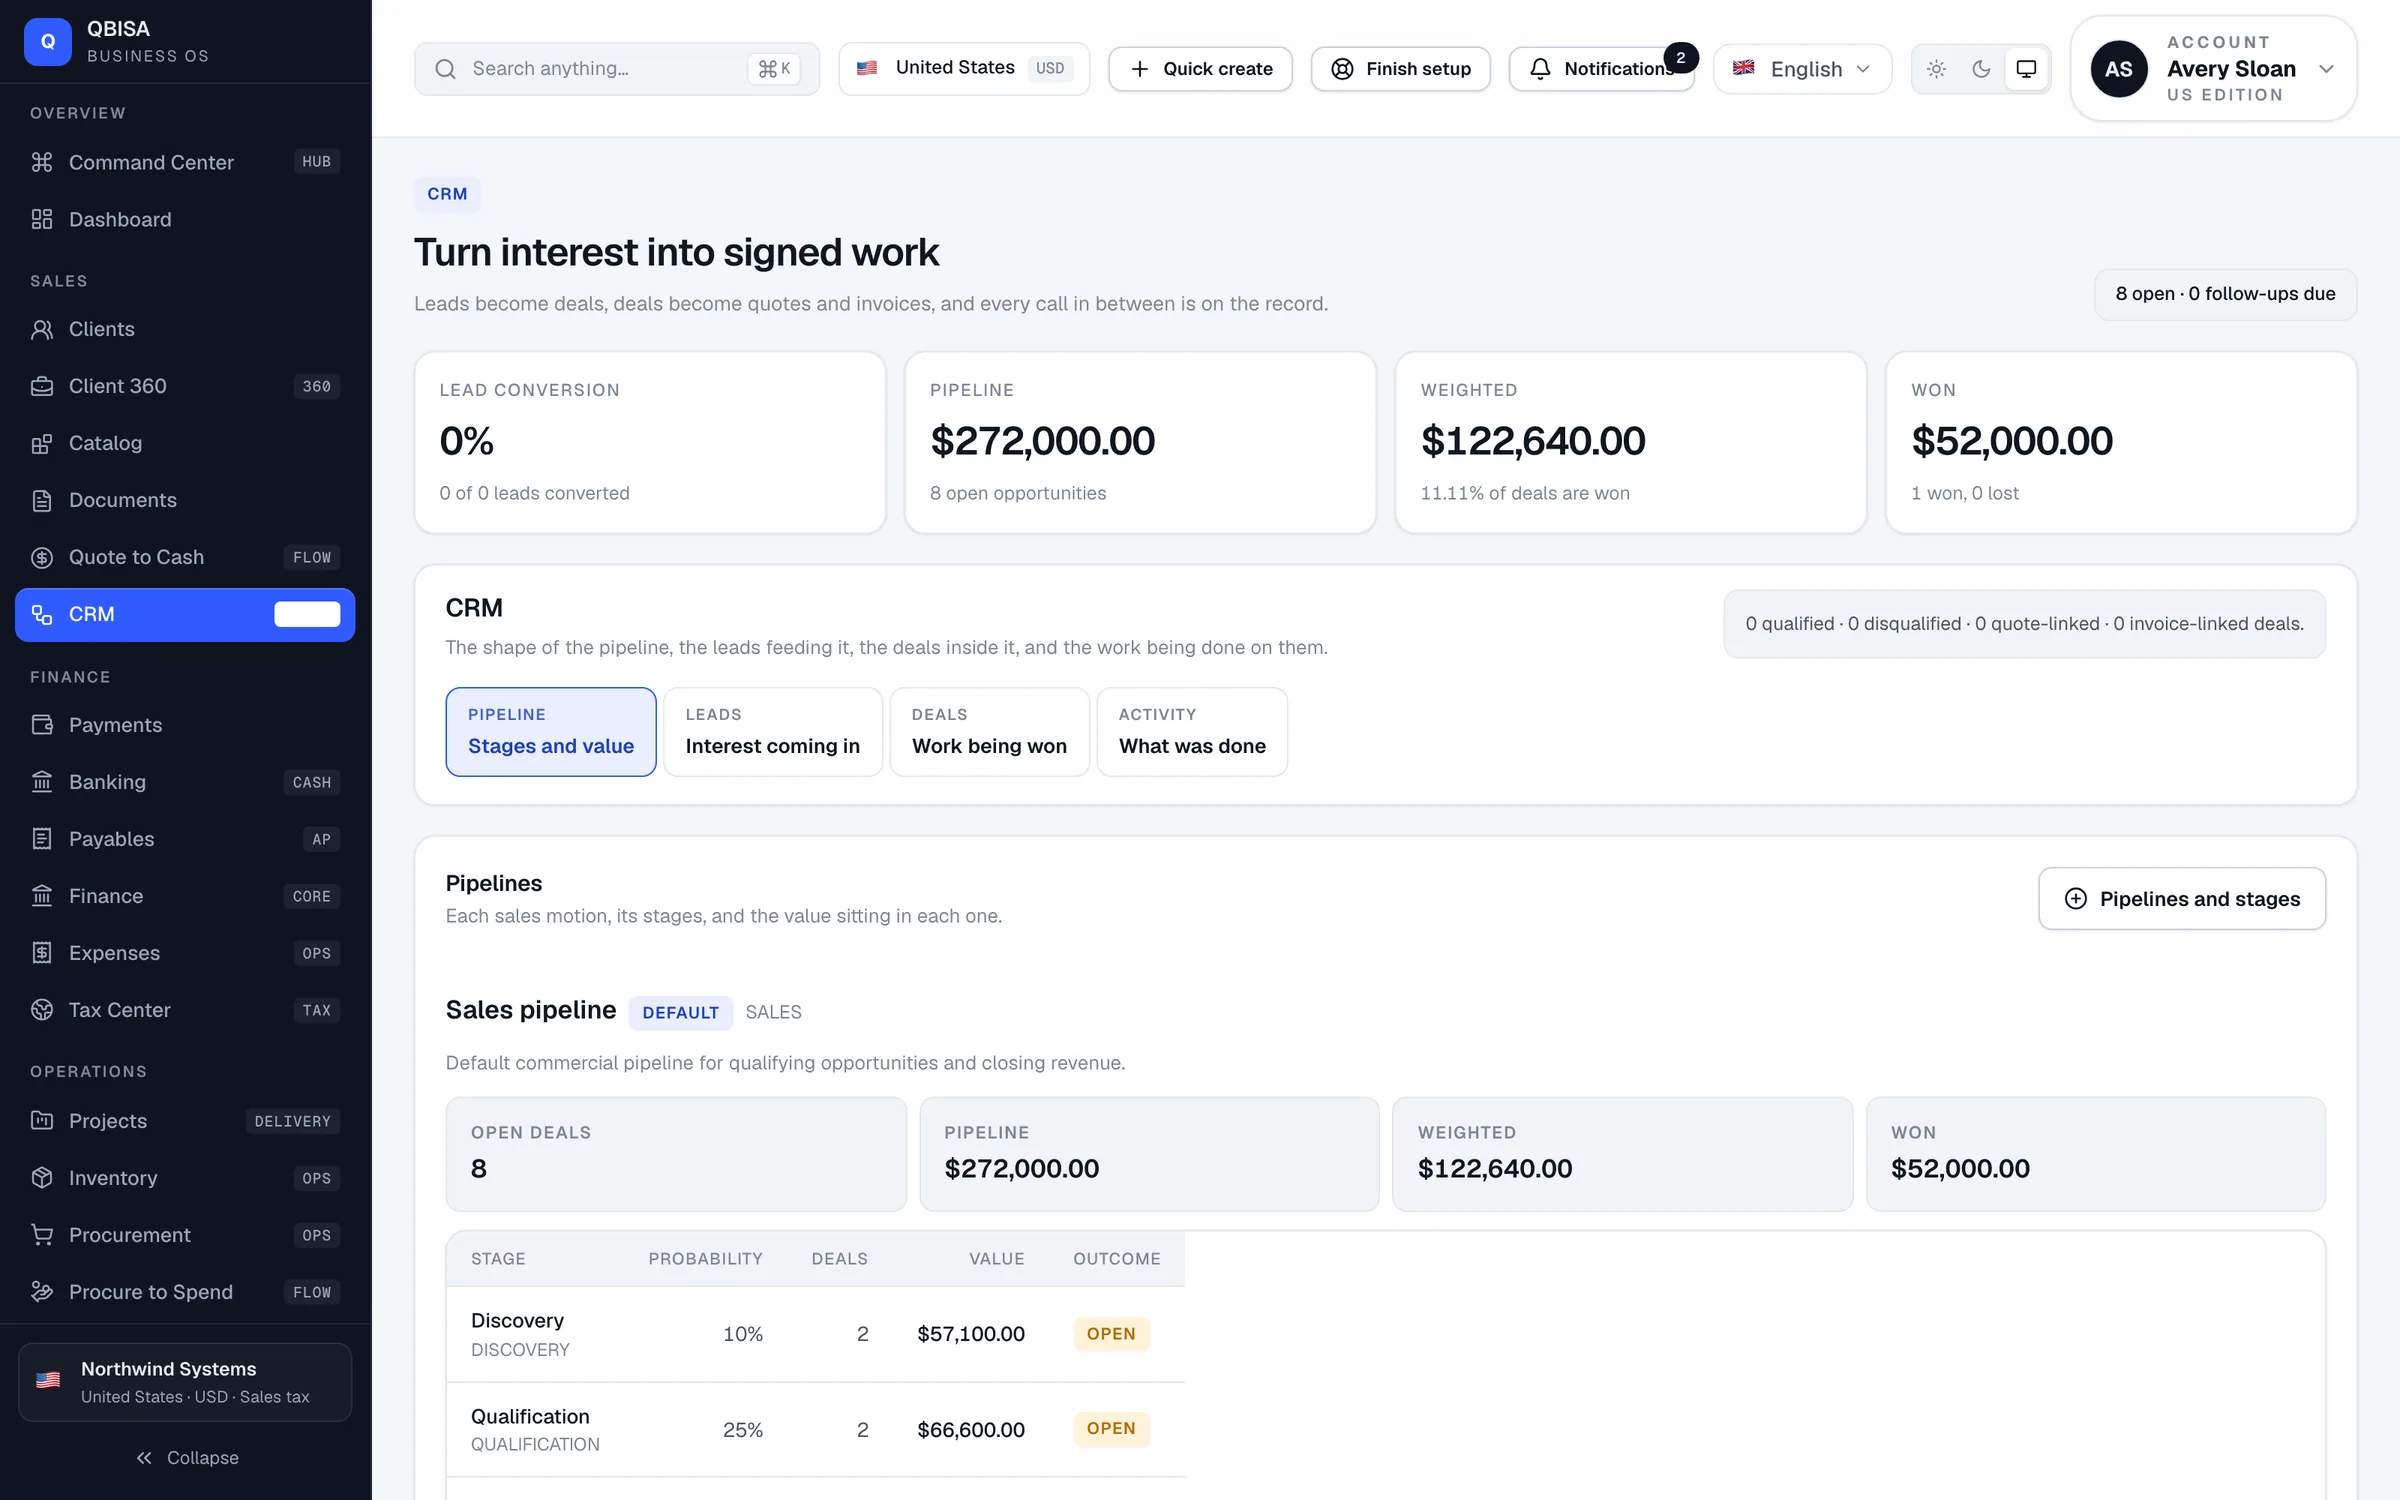Click Pipelines and stages button
The image size is (2400, 1500).
click(2182, 898)
